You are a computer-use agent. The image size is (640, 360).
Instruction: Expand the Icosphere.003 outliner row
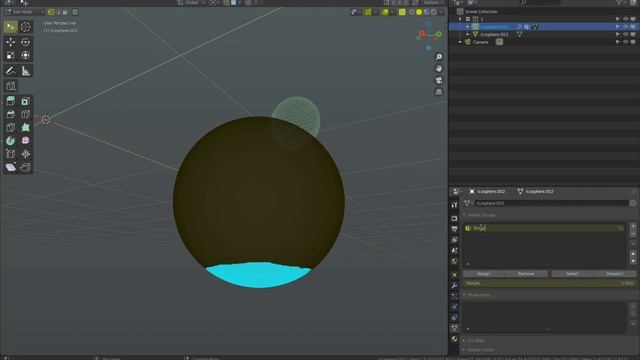[x=468, y=34]
